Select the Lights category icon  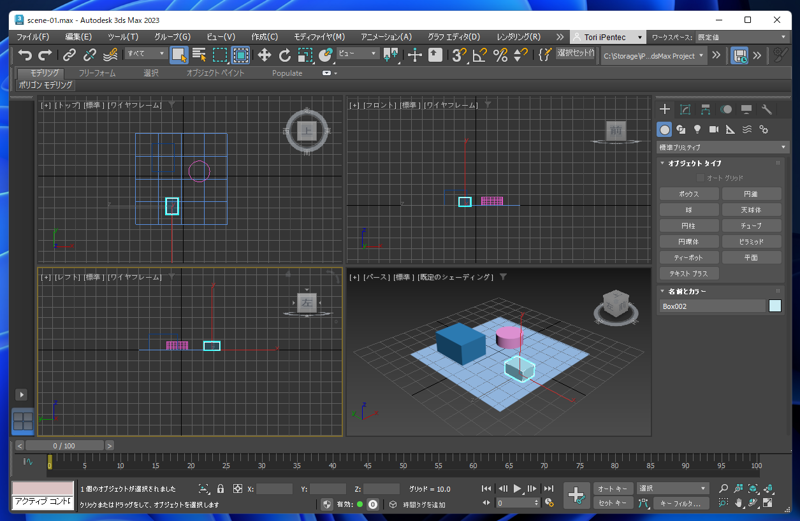(x=697, y=130)
